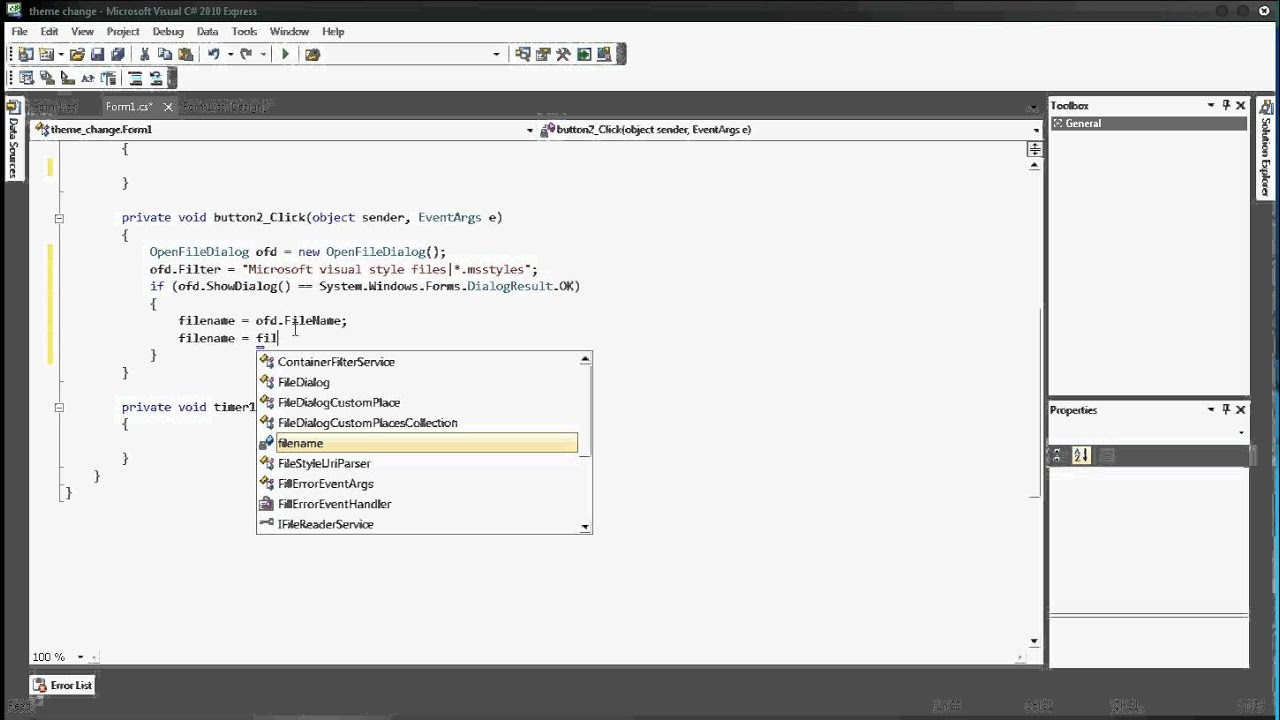This screenshot has height=720, width=1280.
Task: Click the Paste toolbar icon
Action: coord(185,55)
